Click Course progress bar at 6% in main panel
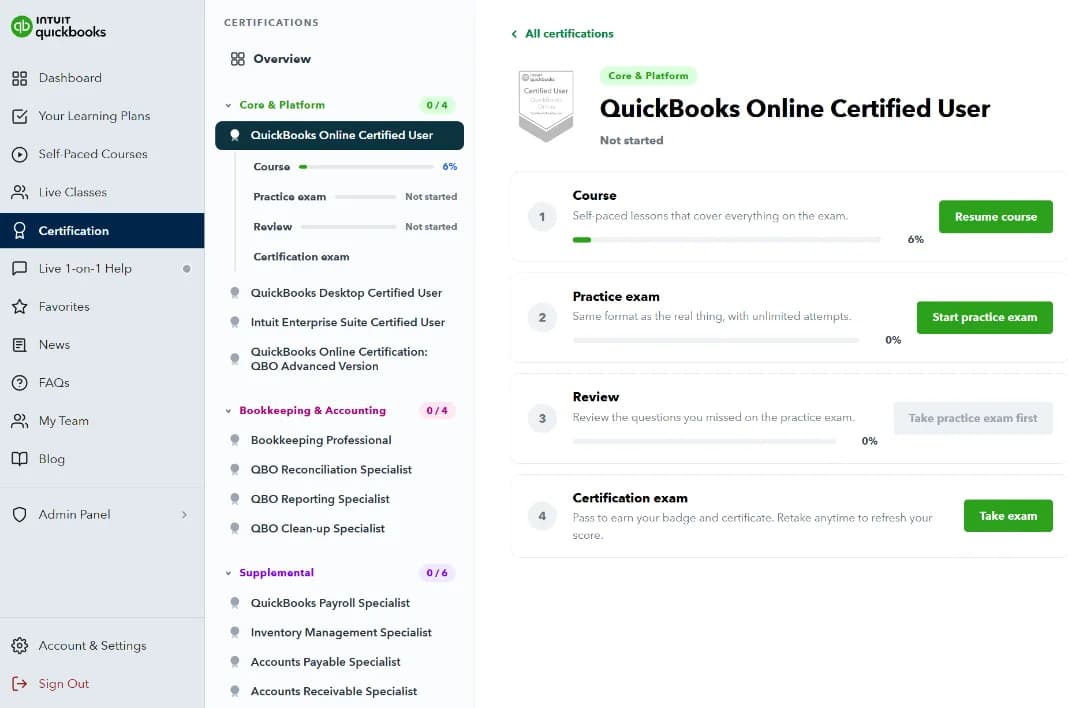 (x=726, y=240)
